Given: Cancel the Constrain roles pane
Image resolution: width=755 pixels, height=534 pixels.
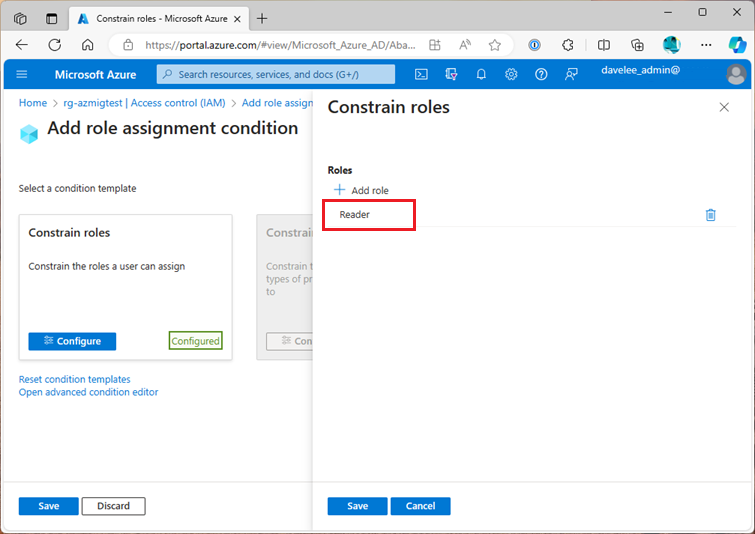Looking at the screenshot, I should coord(420,506).
